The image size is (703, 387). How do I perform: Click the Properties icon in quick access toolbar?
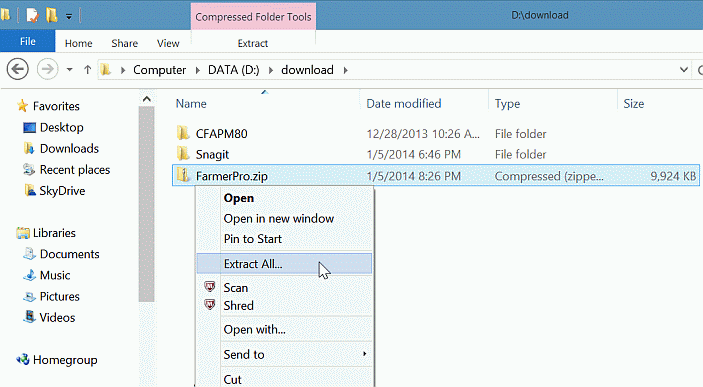(32, 15)
